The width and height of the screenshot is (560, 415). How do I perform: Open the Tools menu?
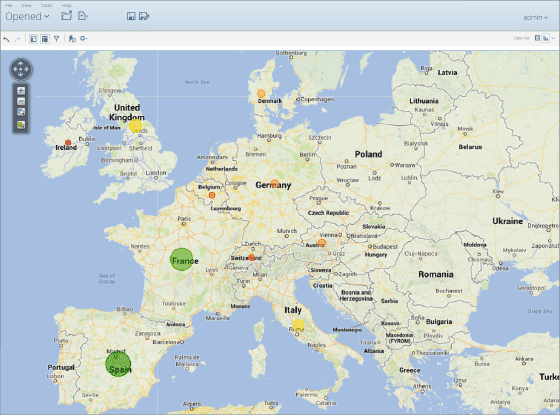46,5
